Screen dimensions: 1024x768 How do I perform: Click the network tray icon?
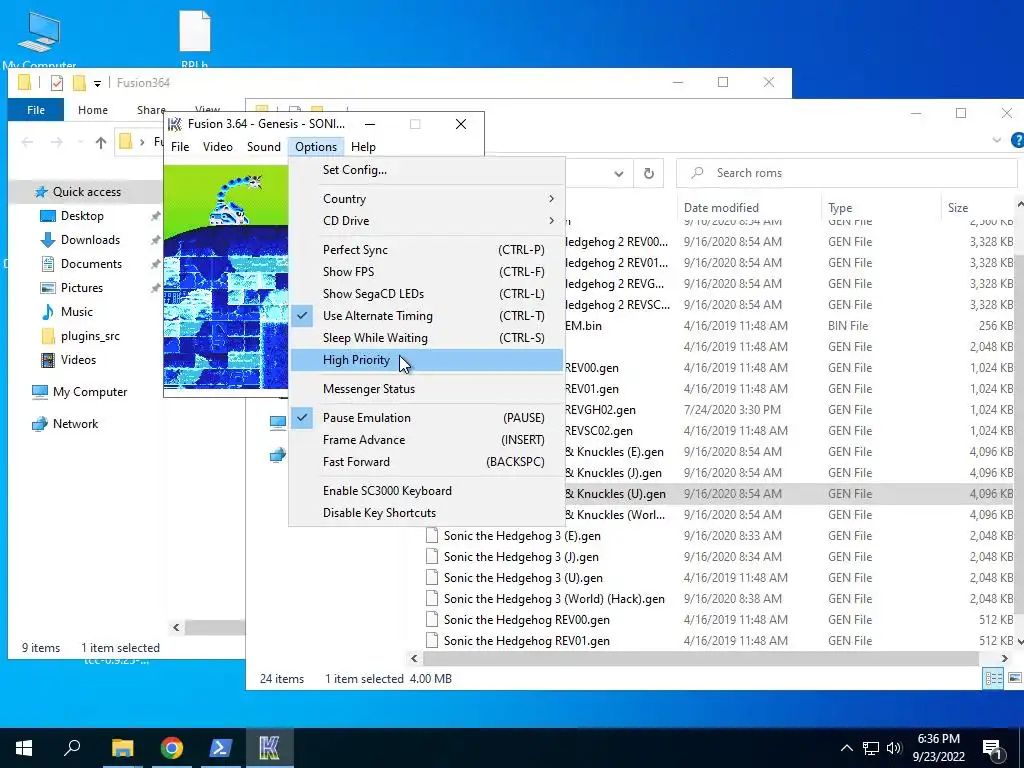pos(871,748)
